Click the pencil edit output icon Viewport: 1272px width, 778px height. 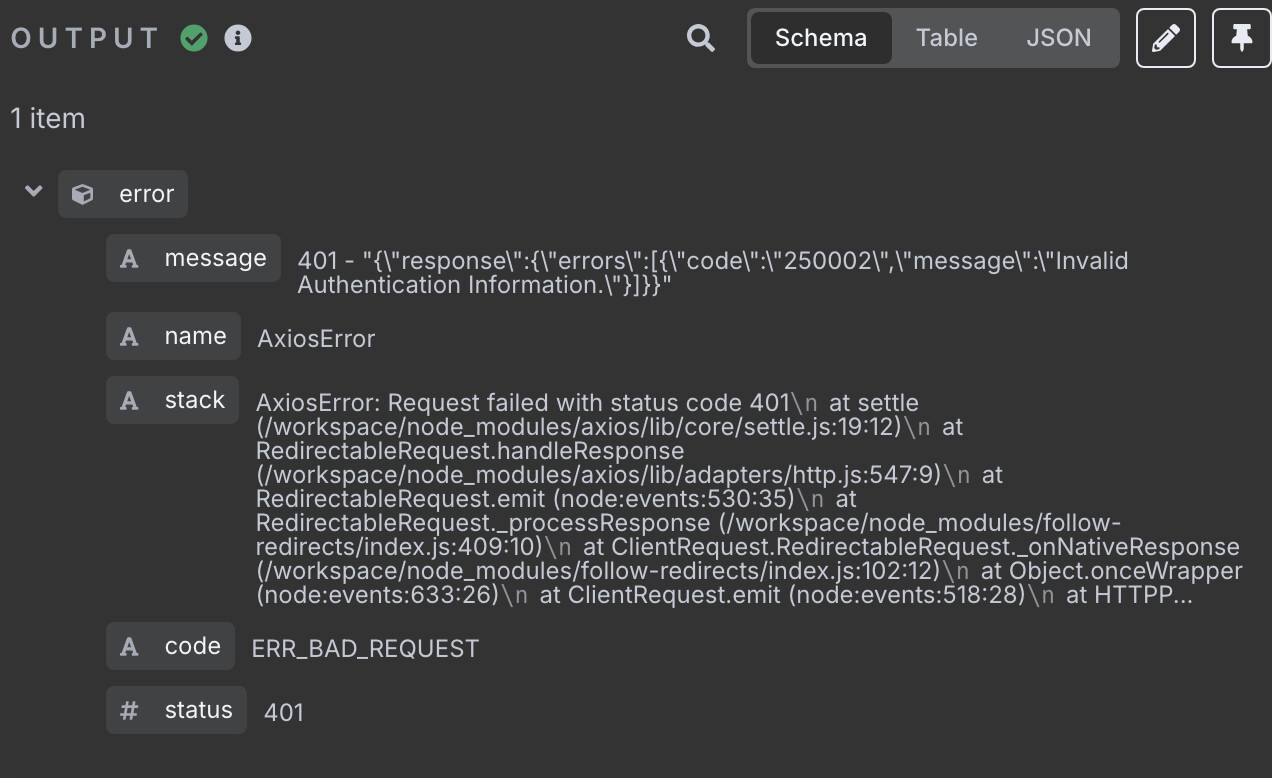point(1166,39)
